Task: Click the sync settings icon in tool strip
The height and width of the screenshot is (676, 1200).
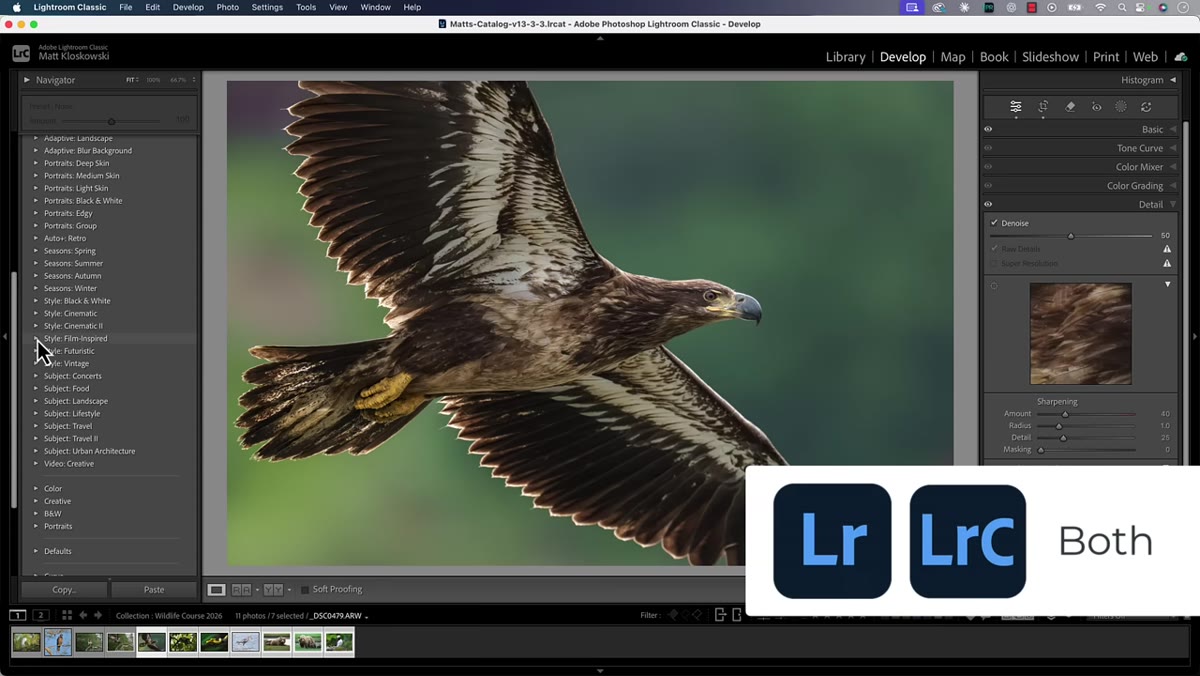Action: tap(1146, 107)
